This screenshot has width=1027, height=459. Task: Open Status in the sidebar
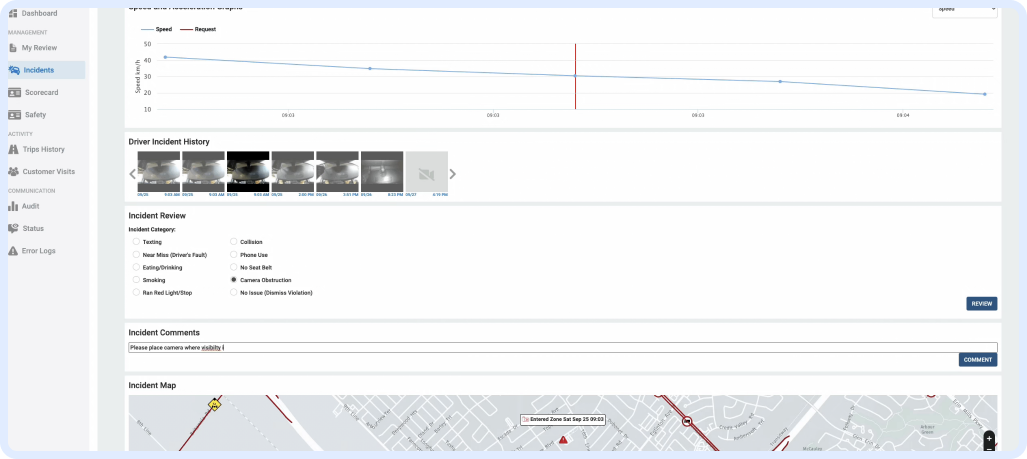pyautogui.click(x=32, y=228)
